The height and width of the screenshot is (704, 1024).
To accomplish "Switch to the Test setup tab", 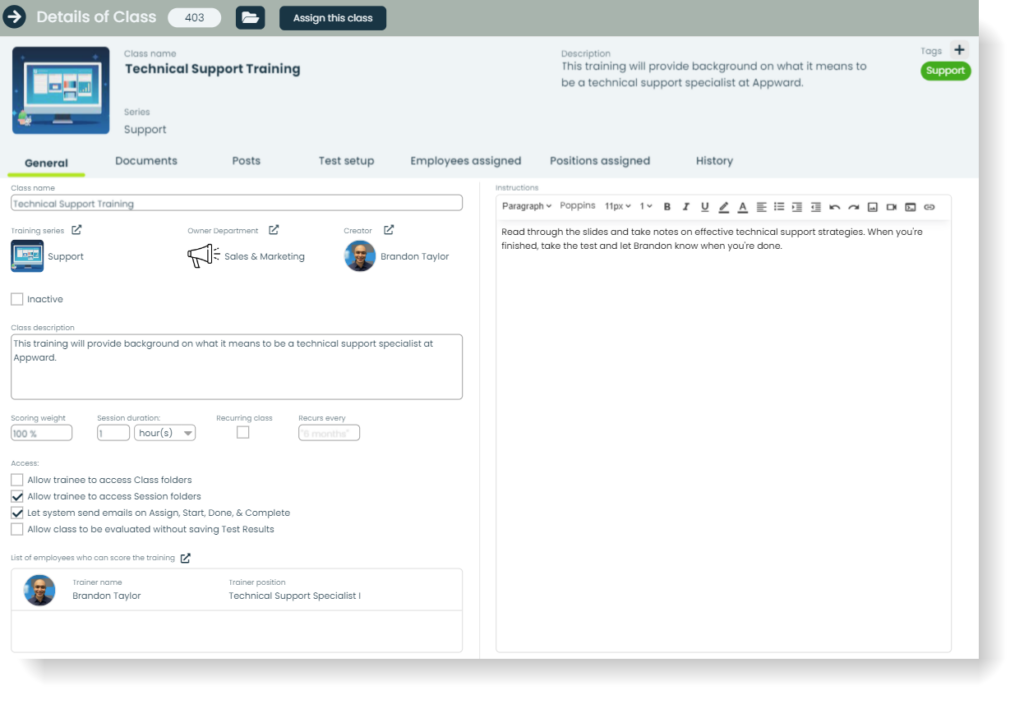I will pos(346,161).
